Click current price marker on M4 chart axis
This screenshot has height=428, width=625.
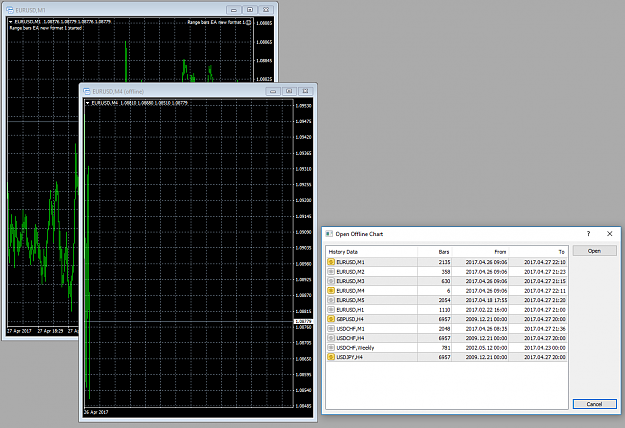pos(303,321)
